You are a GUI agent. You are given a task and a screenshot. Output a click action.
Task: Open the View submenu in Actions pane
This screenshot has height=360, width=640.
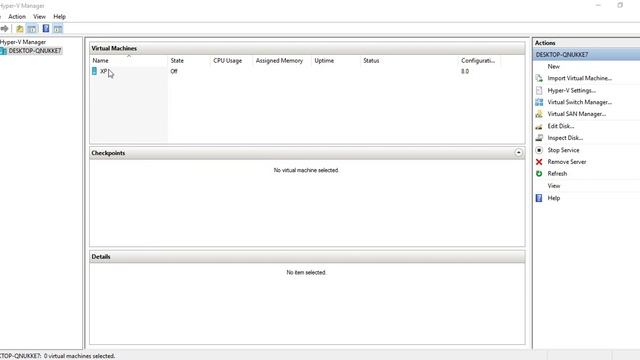[x=554, y=186]
